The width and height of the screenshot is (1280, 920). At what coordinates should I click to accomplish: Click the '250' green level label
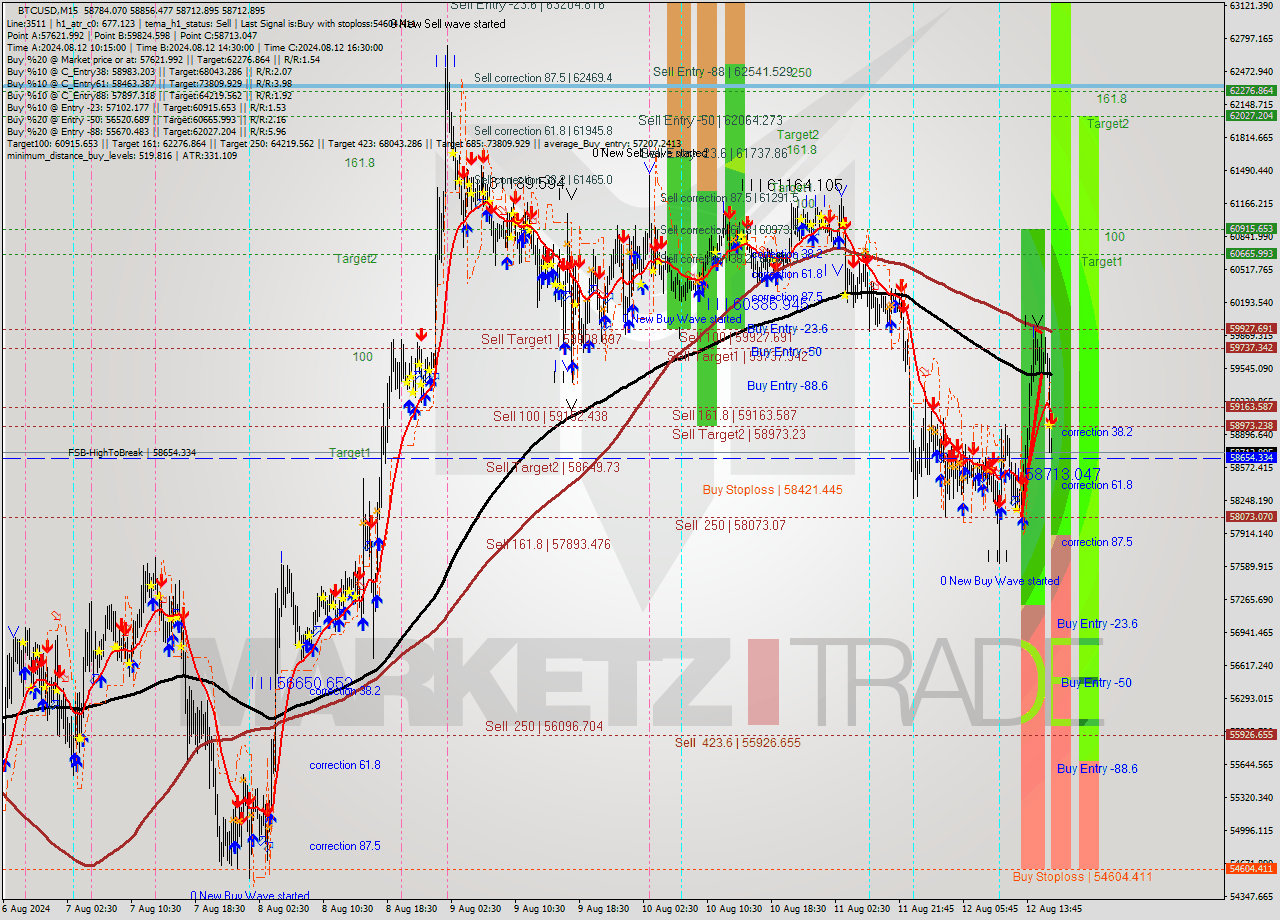[x=801, y=73]
